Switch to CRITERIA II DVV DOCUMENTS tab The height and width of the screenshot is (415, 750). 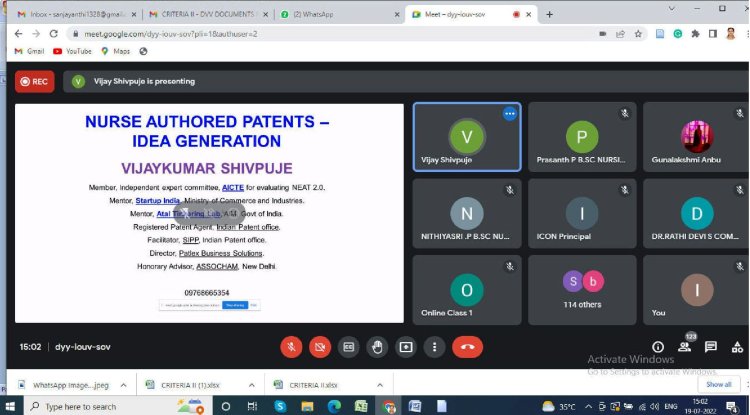207,14
